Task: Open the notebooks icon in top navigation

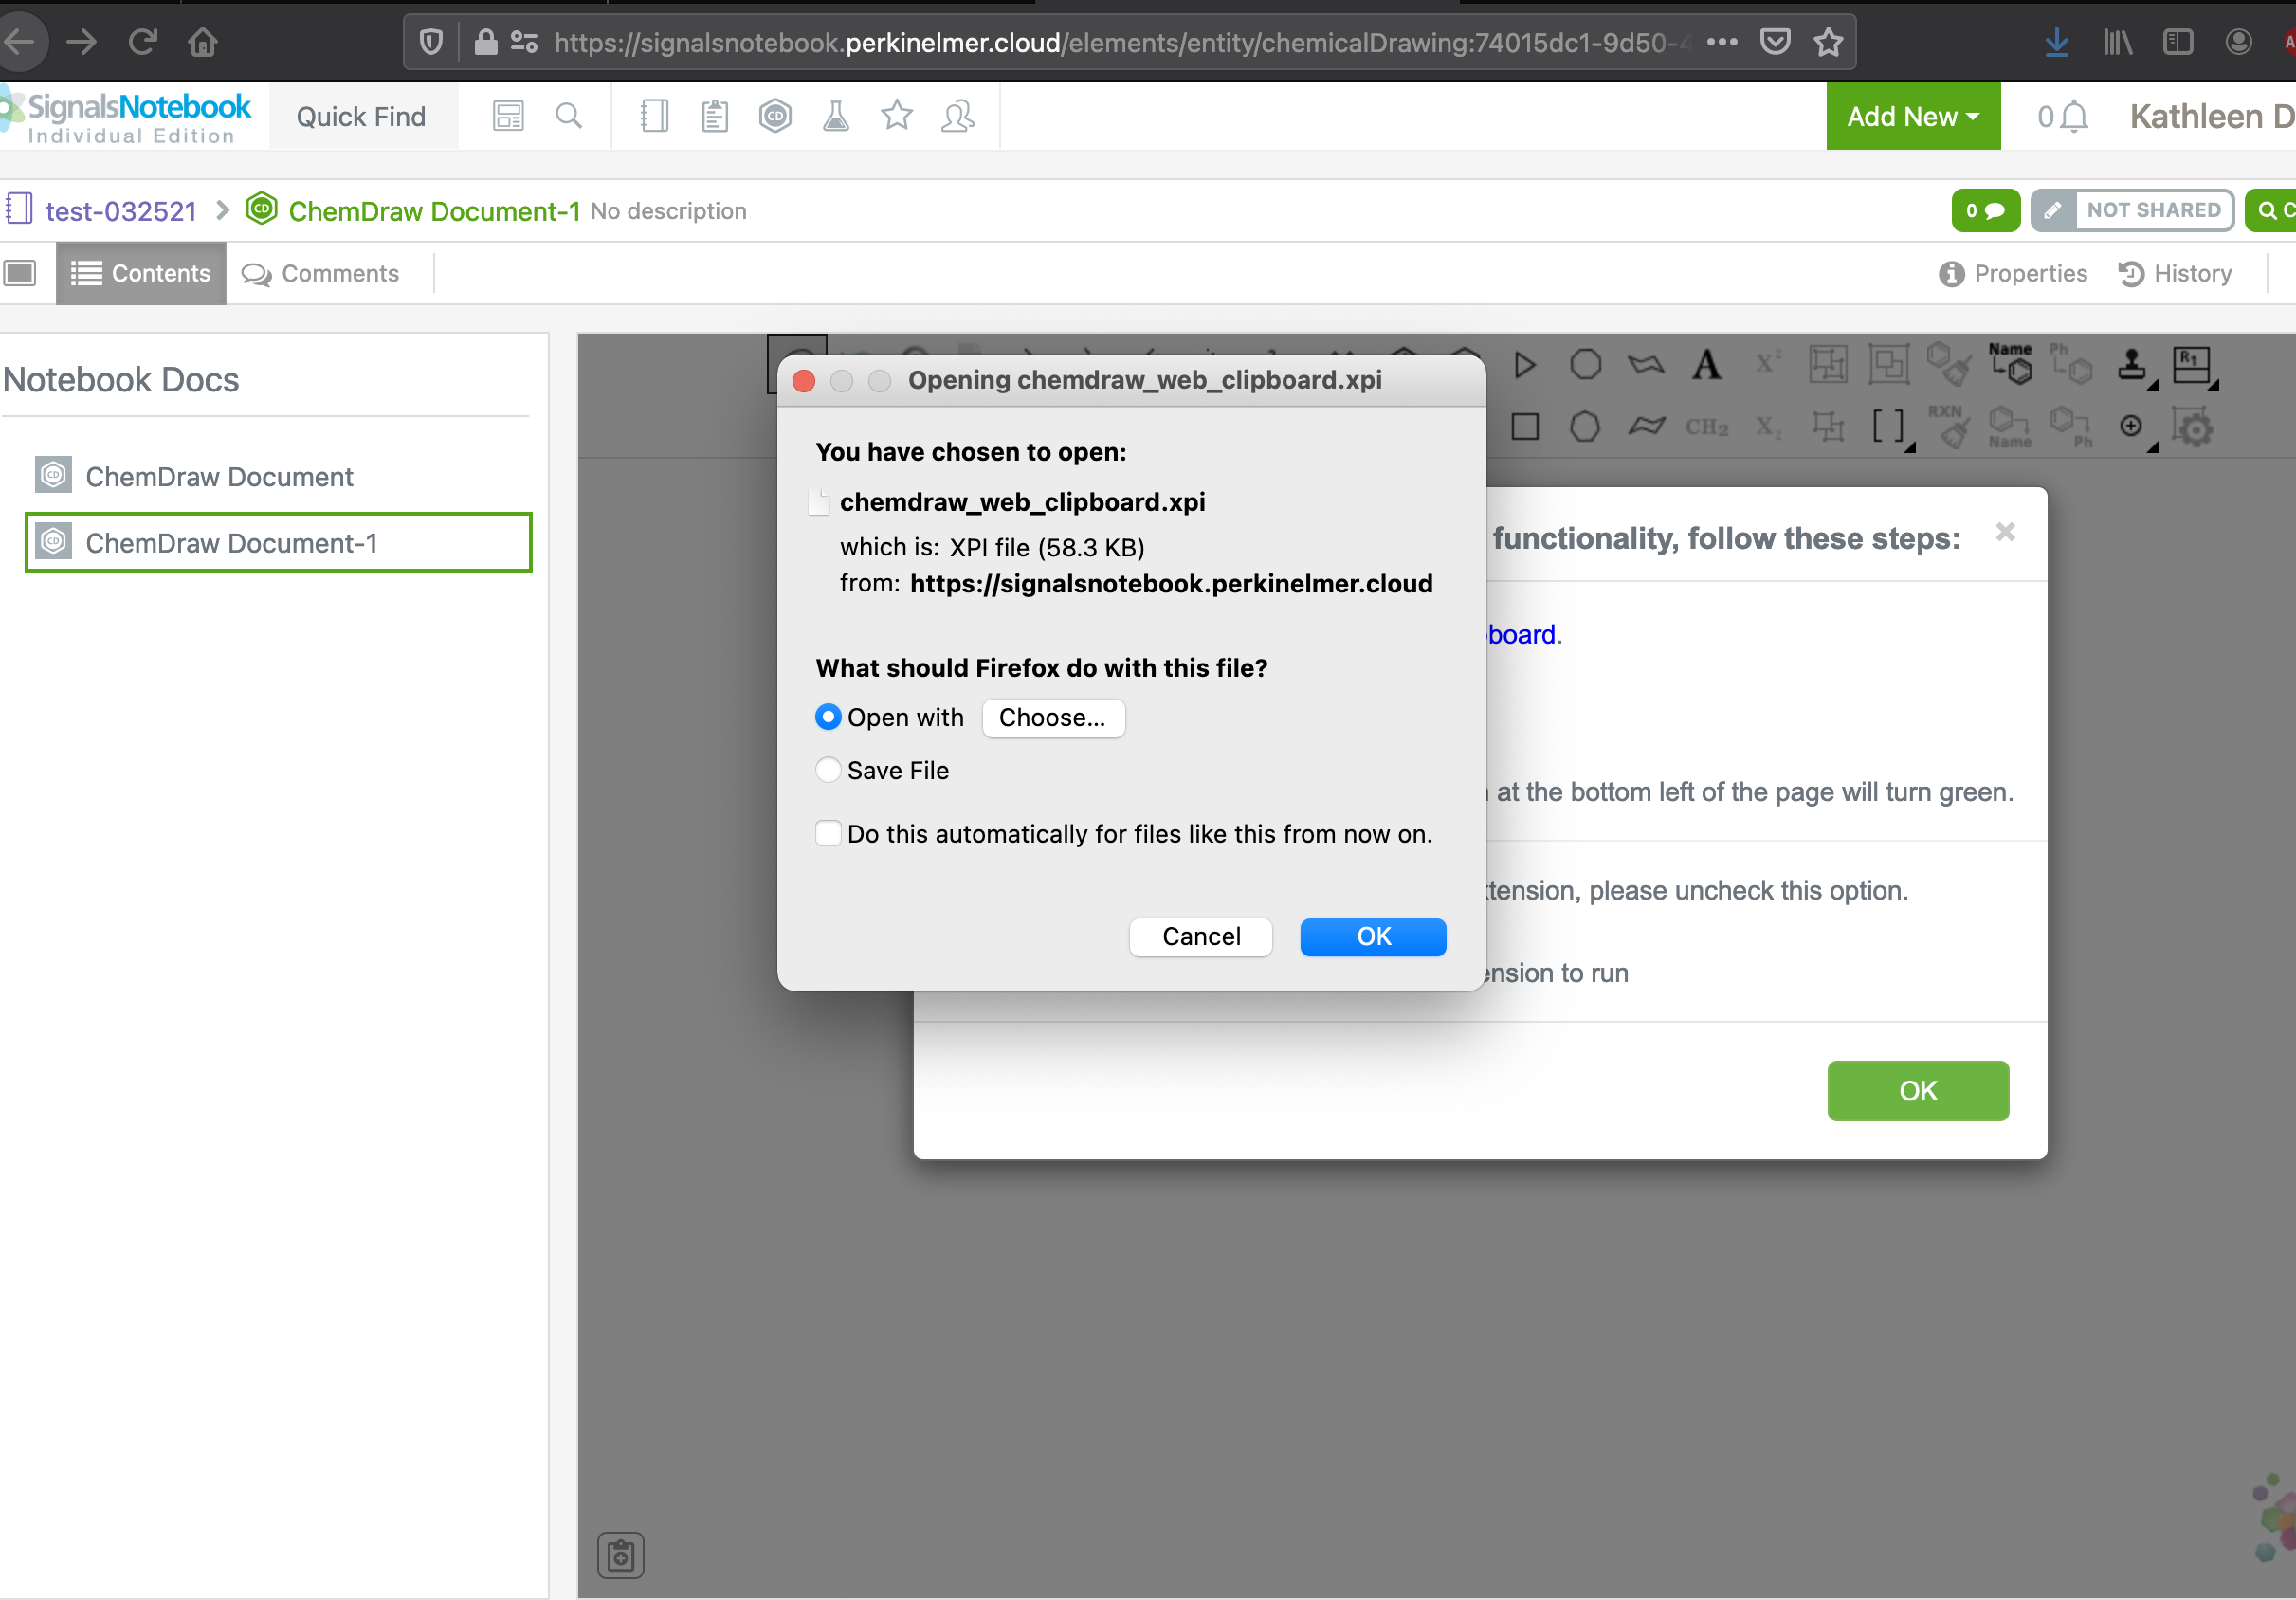Action: [654, 116]
